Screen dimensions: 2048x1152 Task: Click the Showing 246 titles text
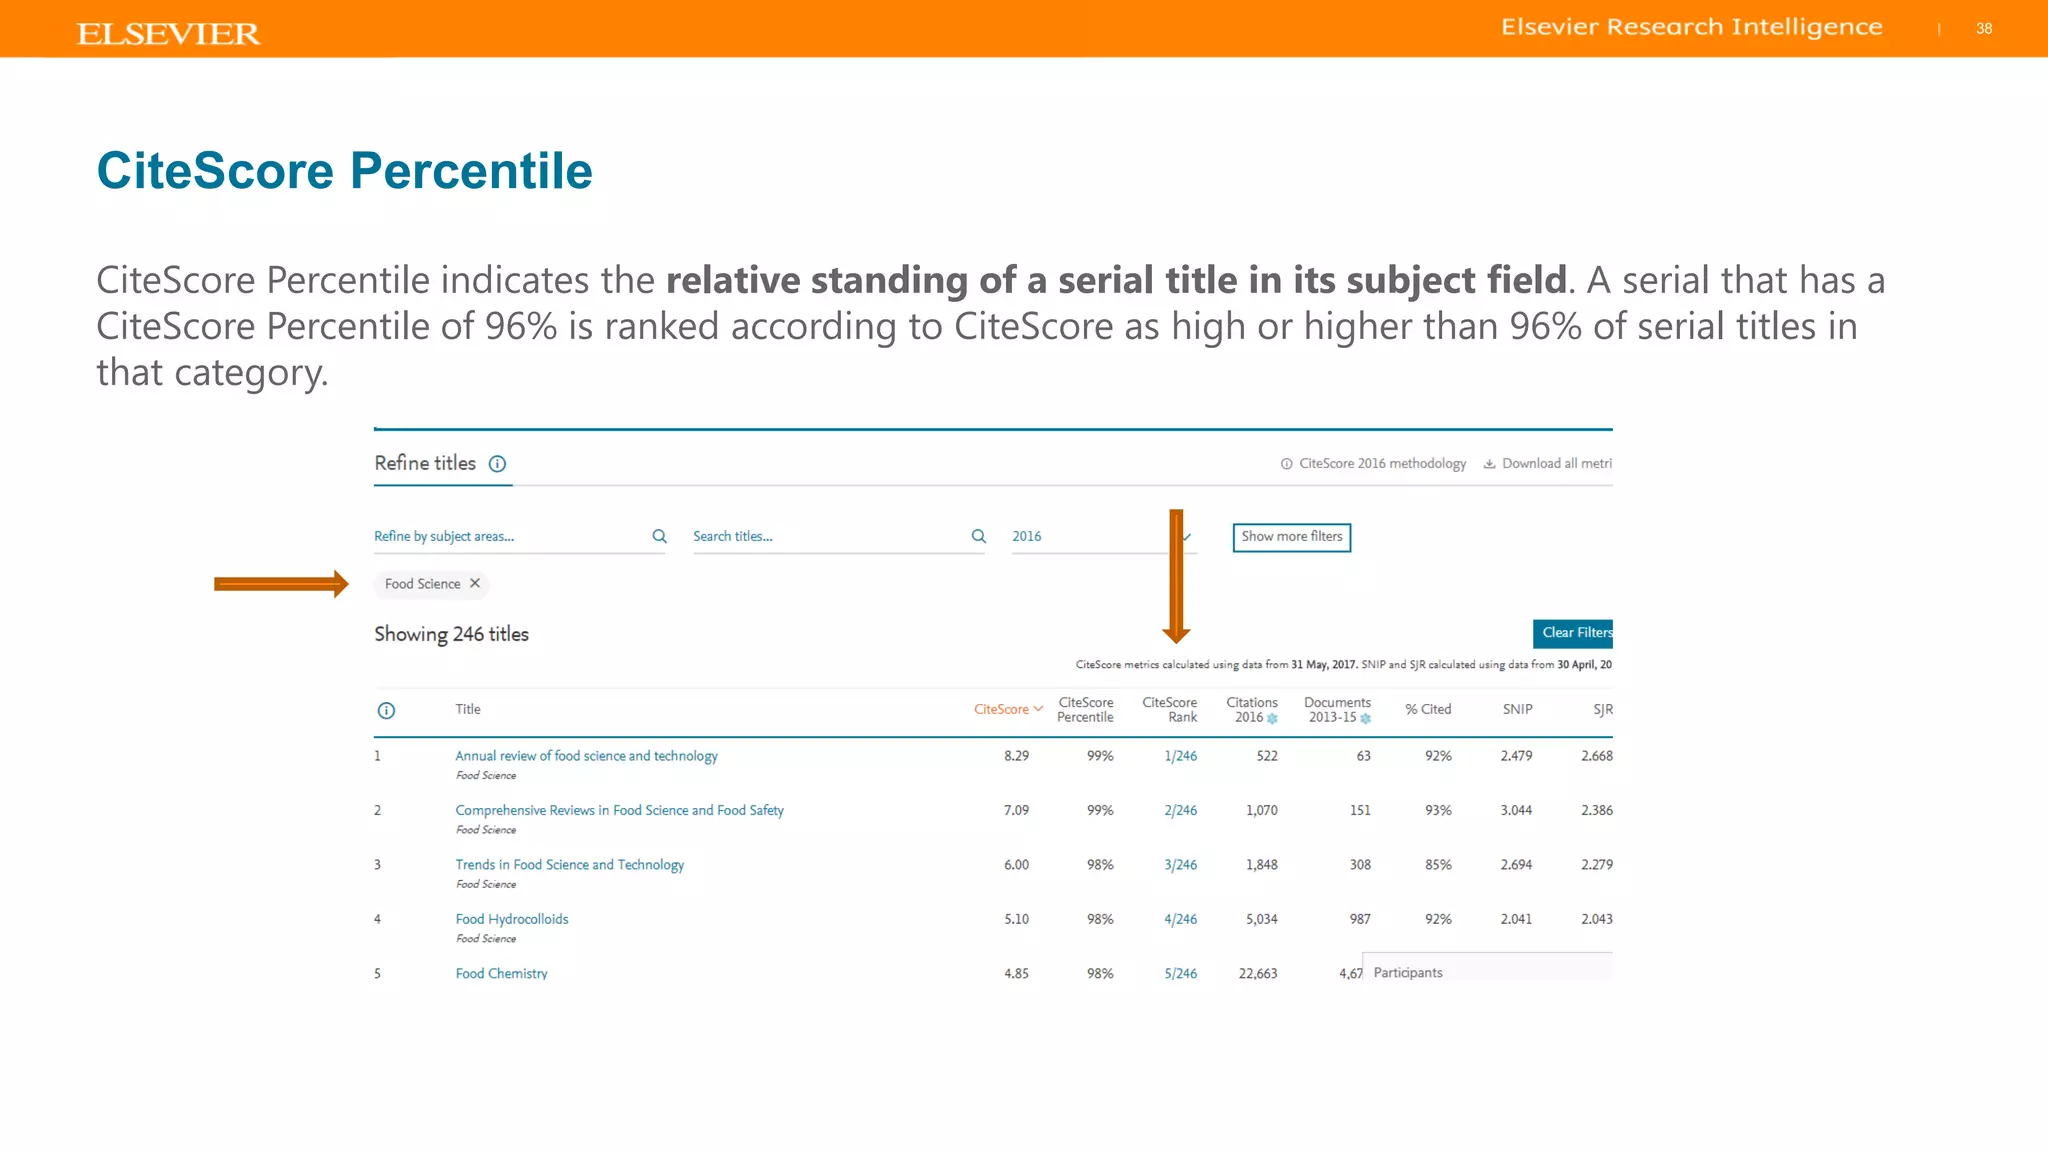(451, 634)
